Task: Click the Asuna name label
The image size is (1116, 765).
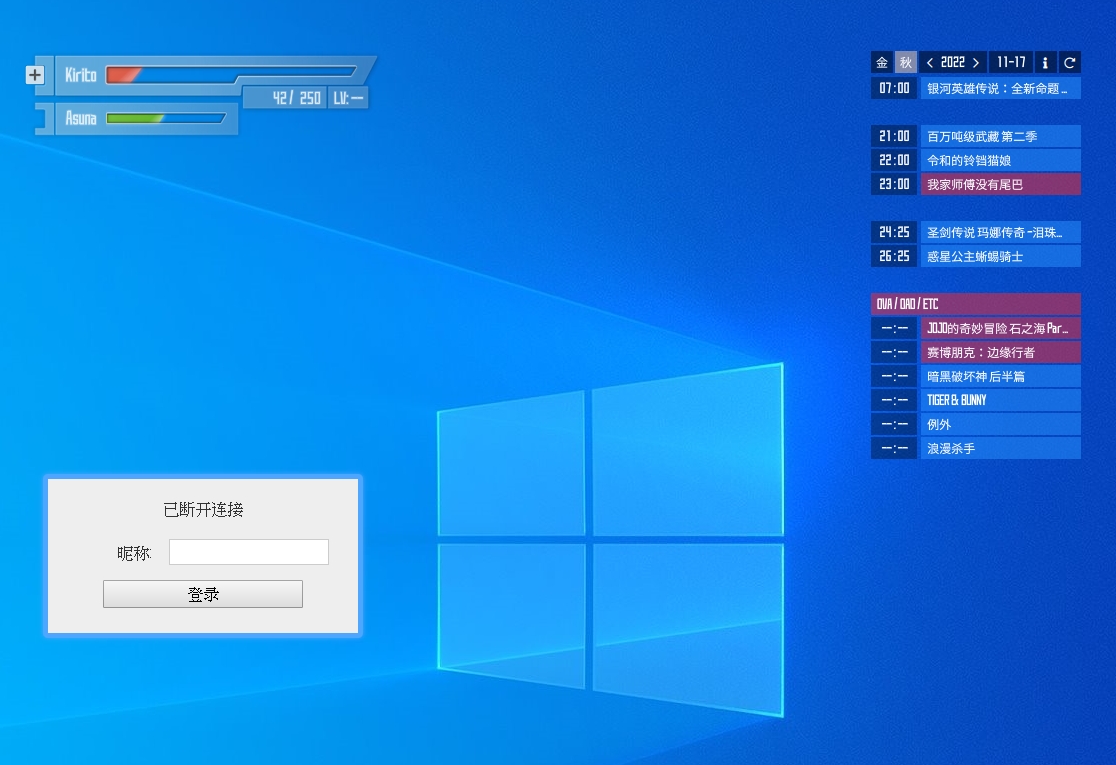Action: click(80, 118)
